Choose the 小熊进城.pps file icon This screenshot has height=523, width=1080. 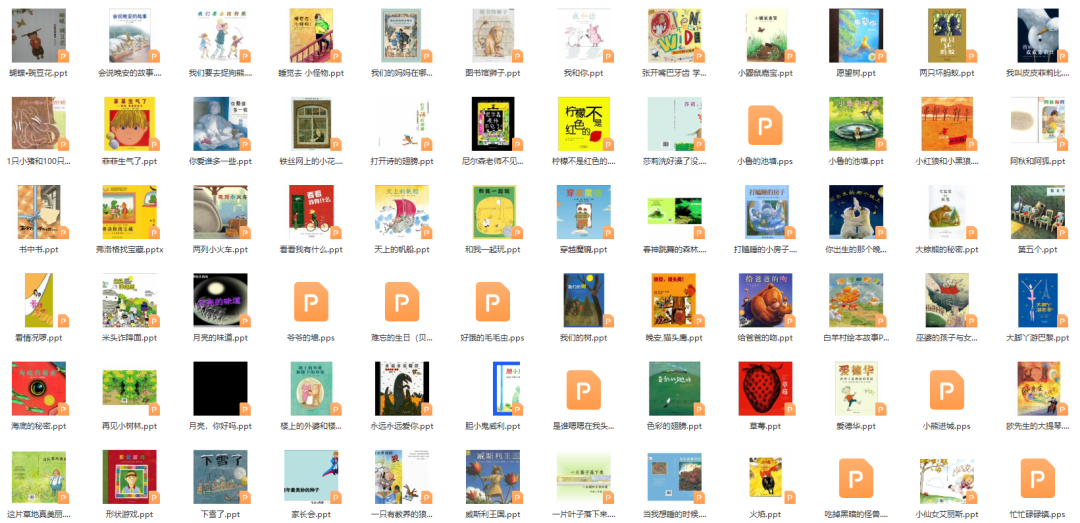(x=946, y=389)
